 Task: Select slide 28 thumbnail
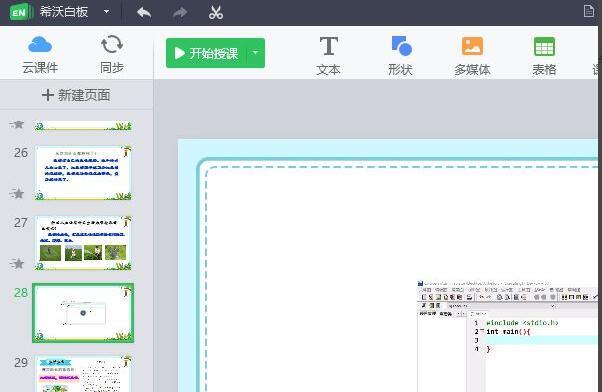(x=83, y=313)
